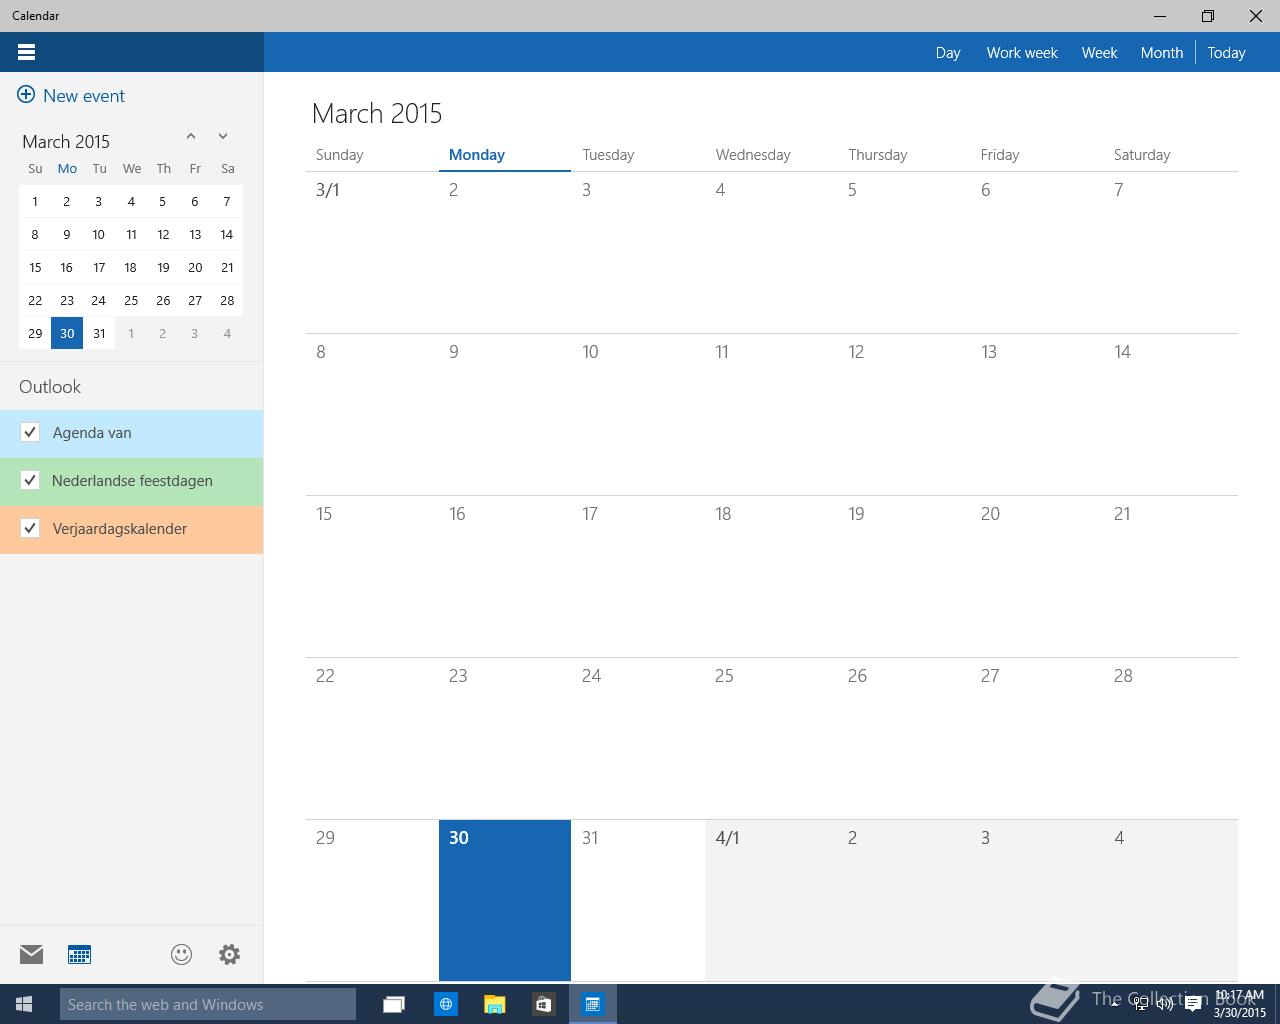Select day 7 Saturday in month grid
The height and width of the screenshot is (1024, 1280).
[1171, 252]
